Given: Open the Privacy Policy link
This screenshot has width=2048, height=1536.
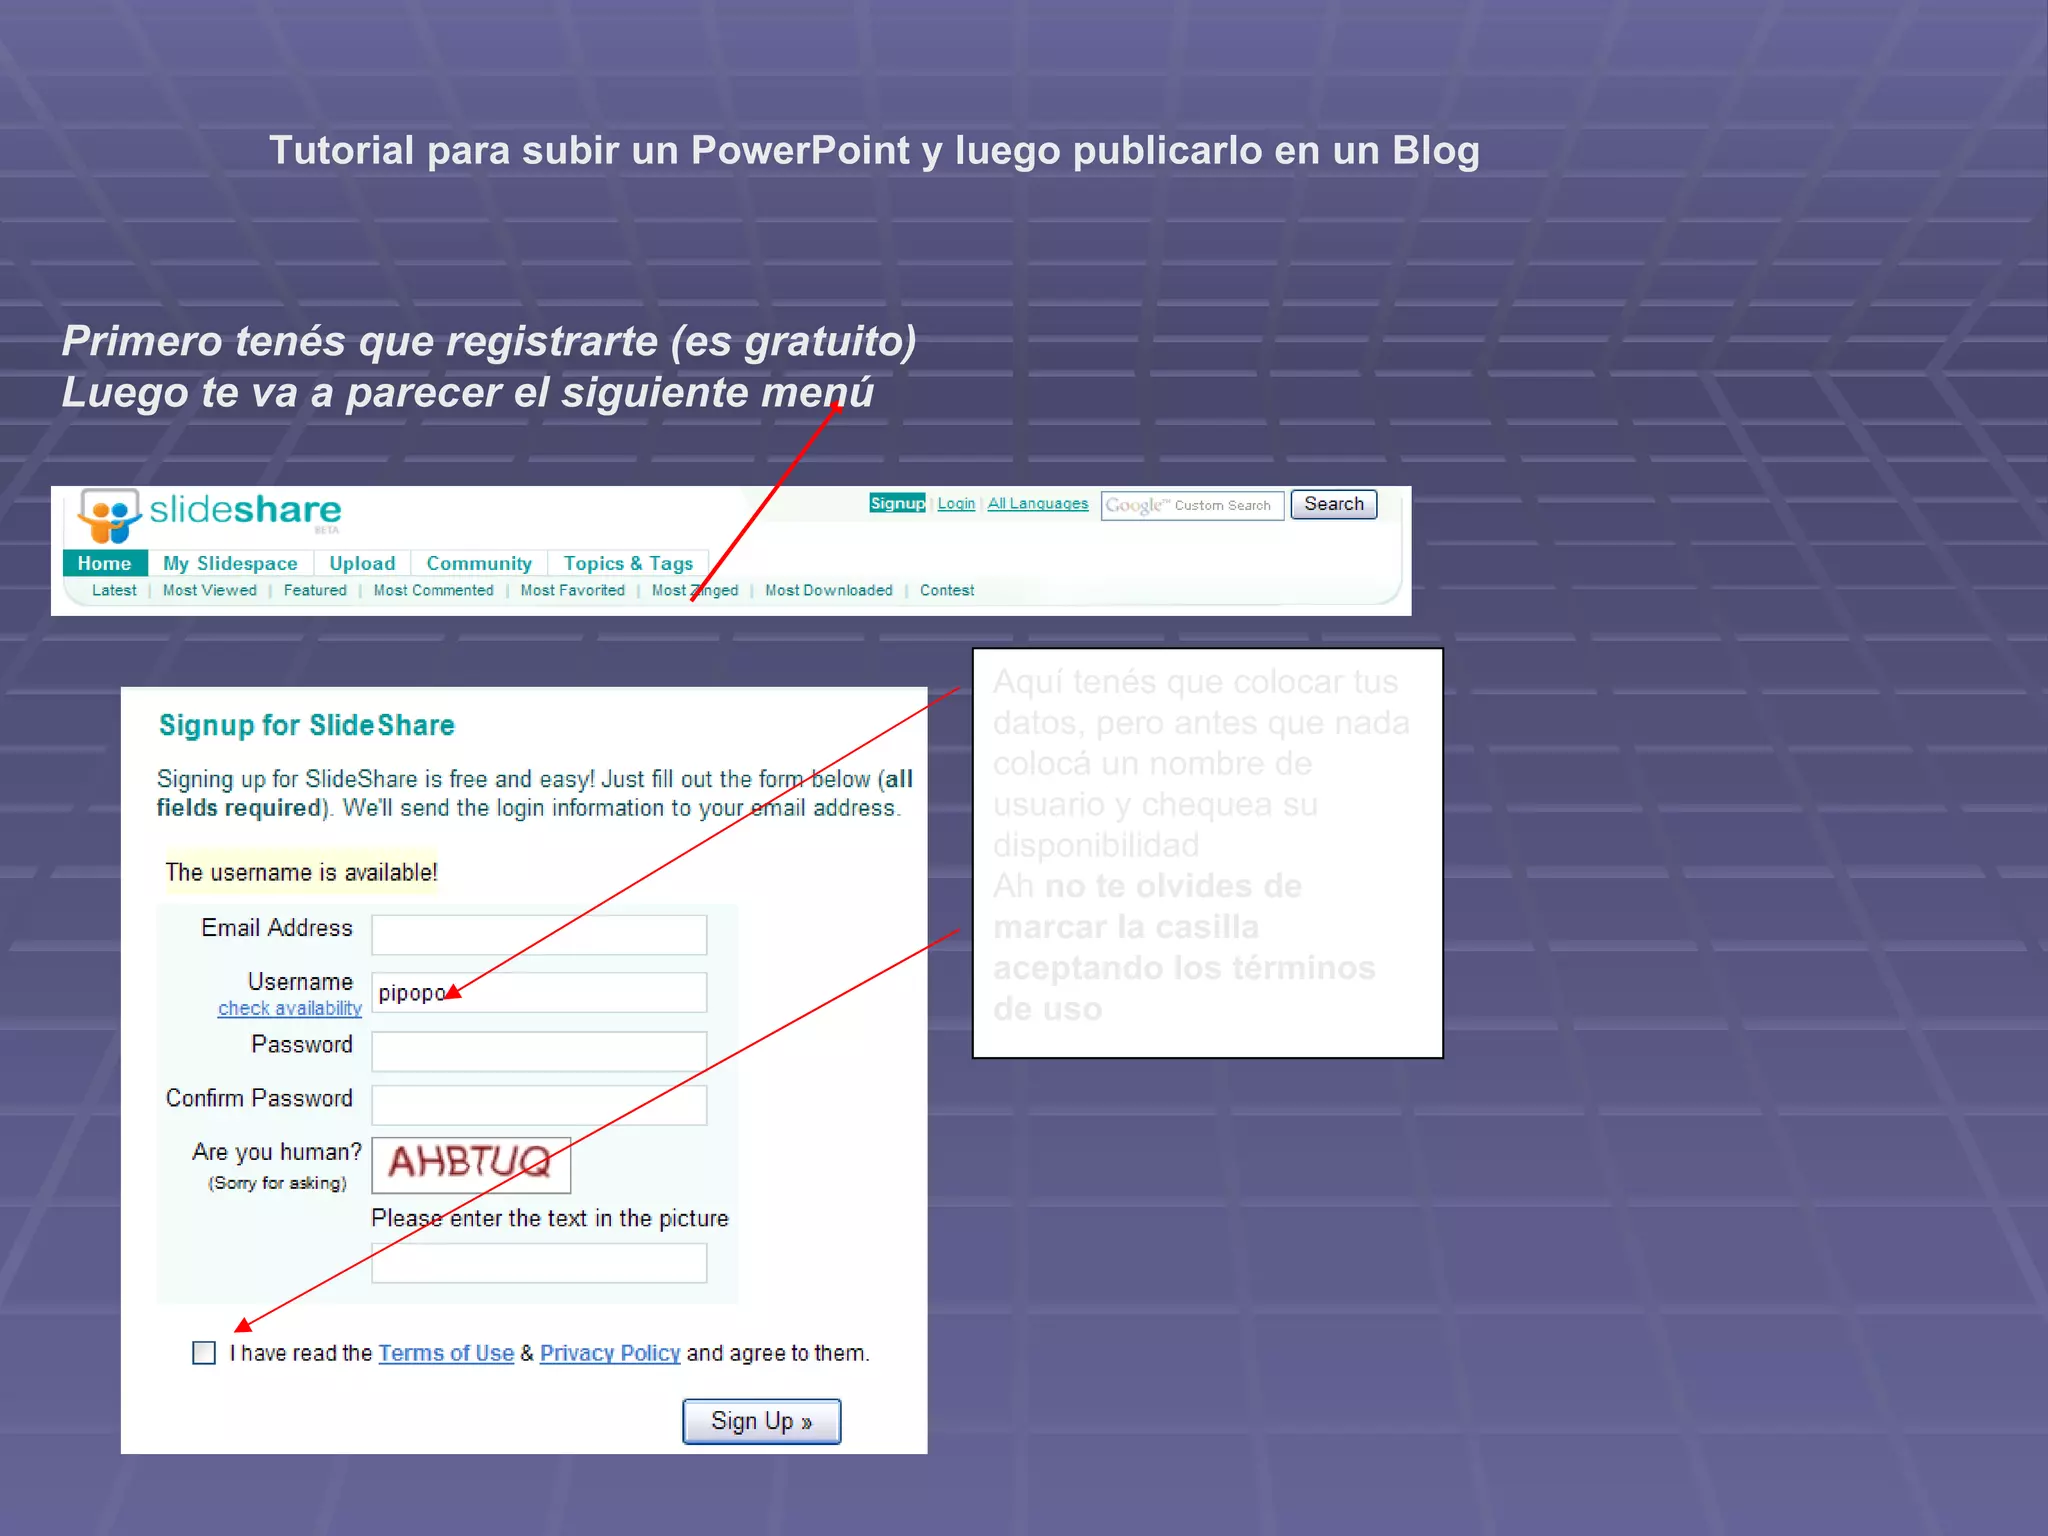Looking at the screenshot, I should [610, 1353].
